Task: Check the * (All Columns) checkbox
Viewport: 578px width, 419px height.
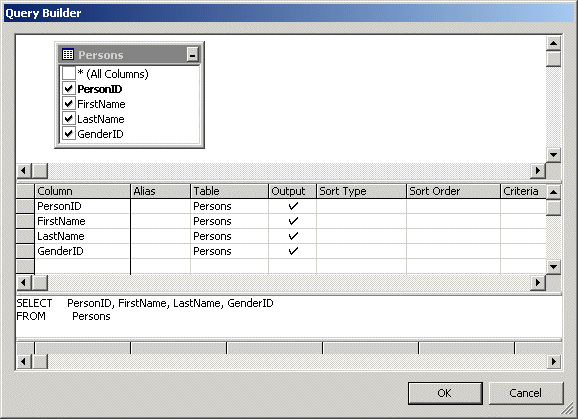Action: pos(69,73)
